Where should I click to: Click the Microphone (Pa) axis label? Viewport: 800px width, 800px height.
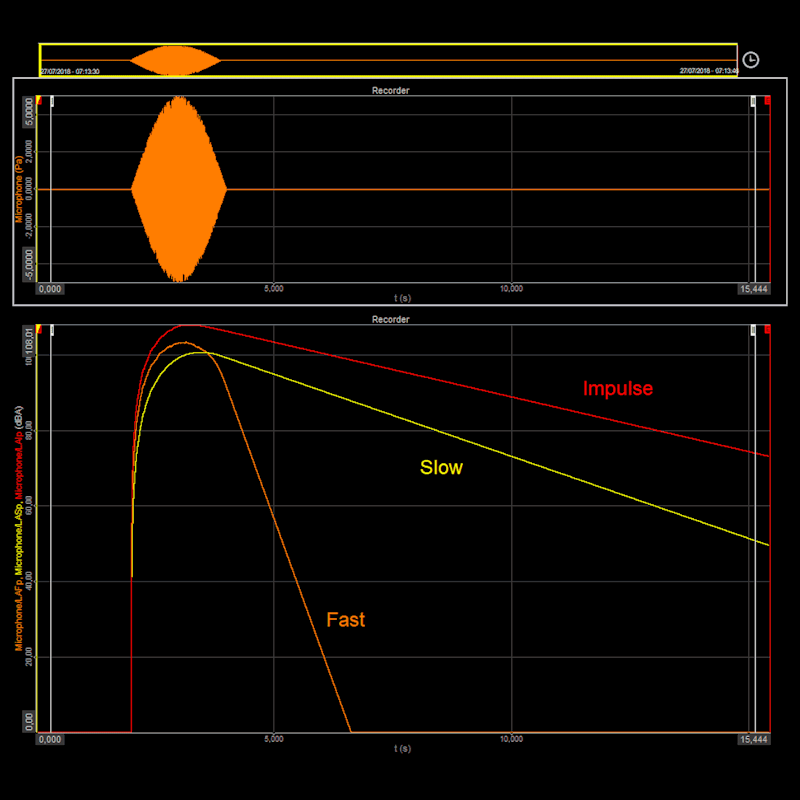pos(19,189)
